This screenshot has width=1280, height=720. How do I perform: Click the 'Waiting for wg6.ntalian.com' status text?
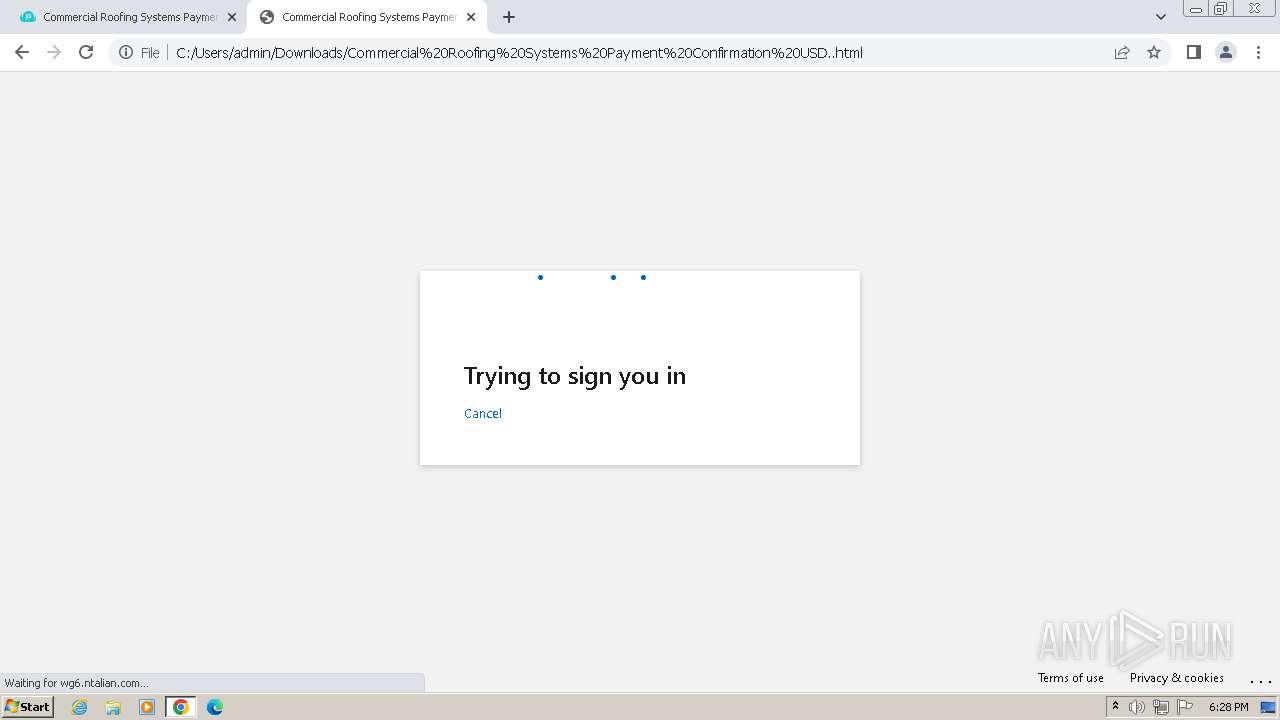(77, 683)
